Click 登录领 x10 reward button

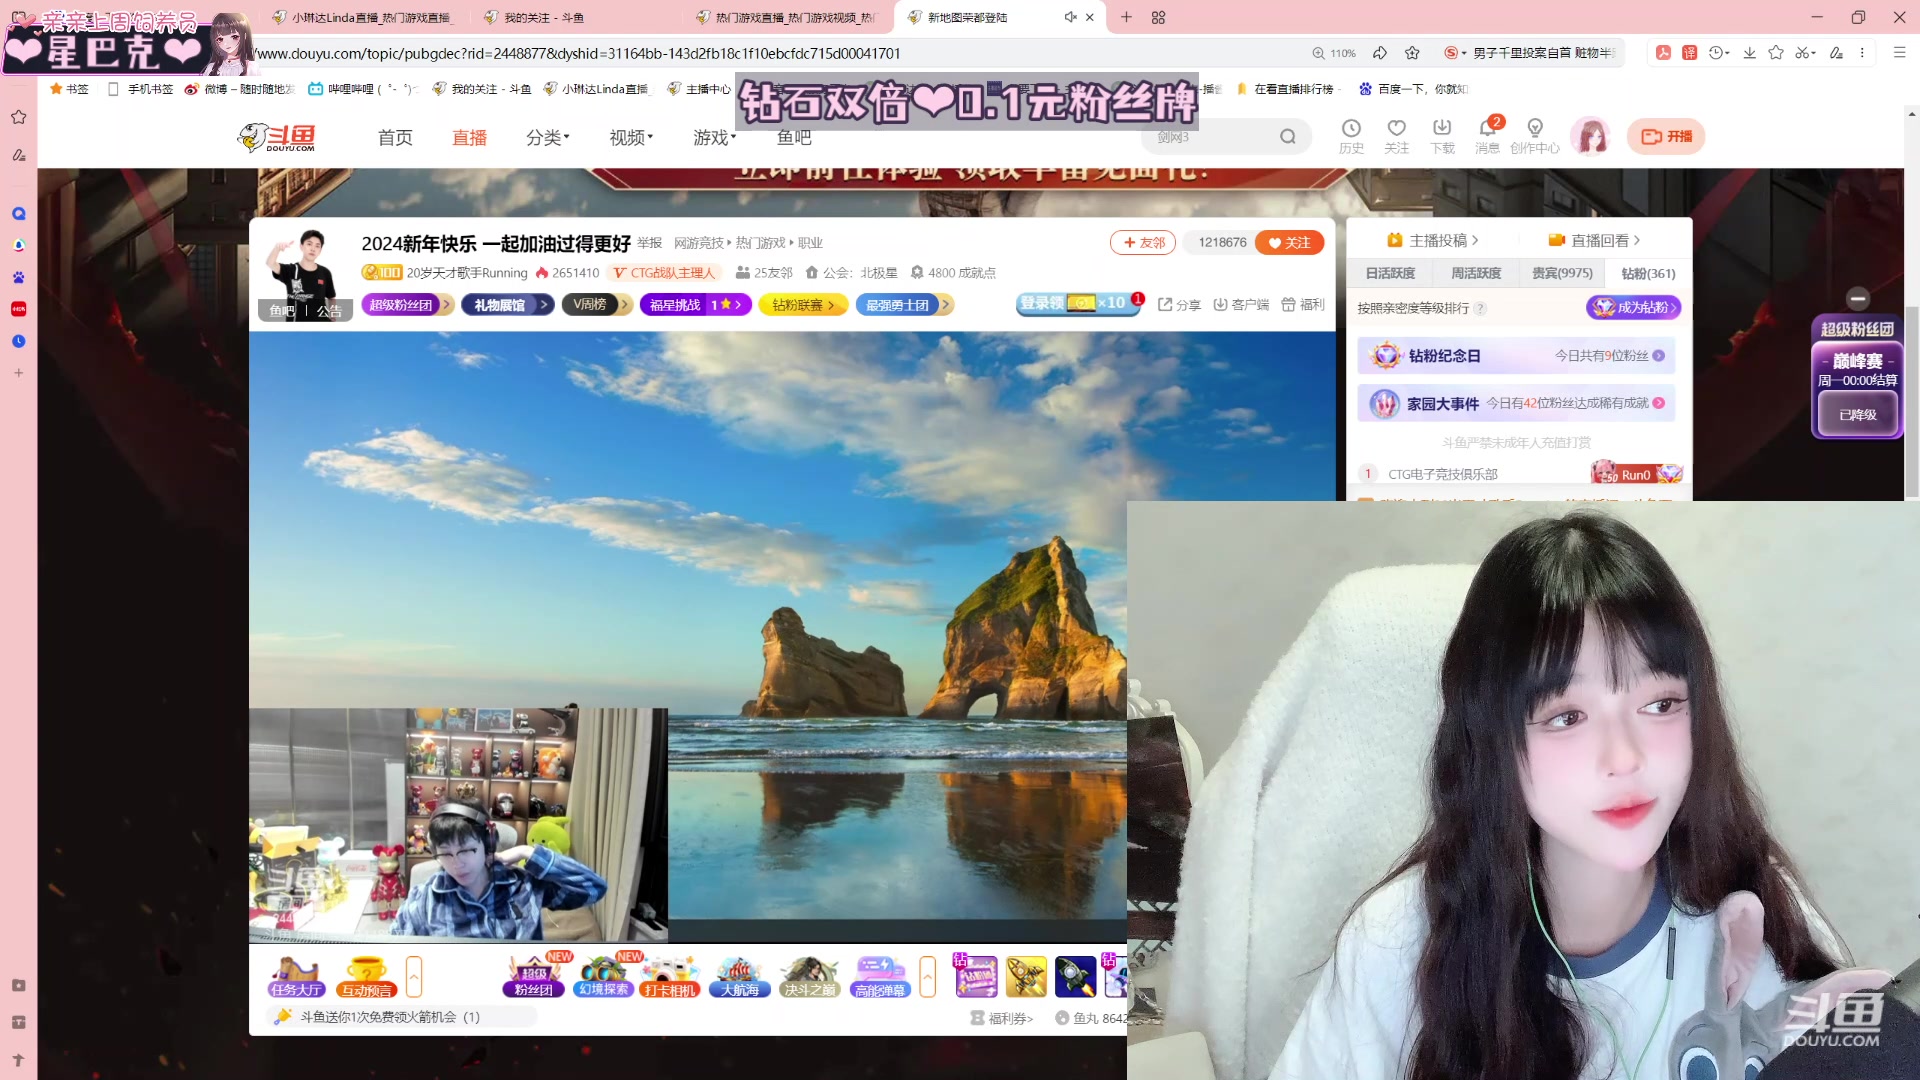coord(1078,303)
